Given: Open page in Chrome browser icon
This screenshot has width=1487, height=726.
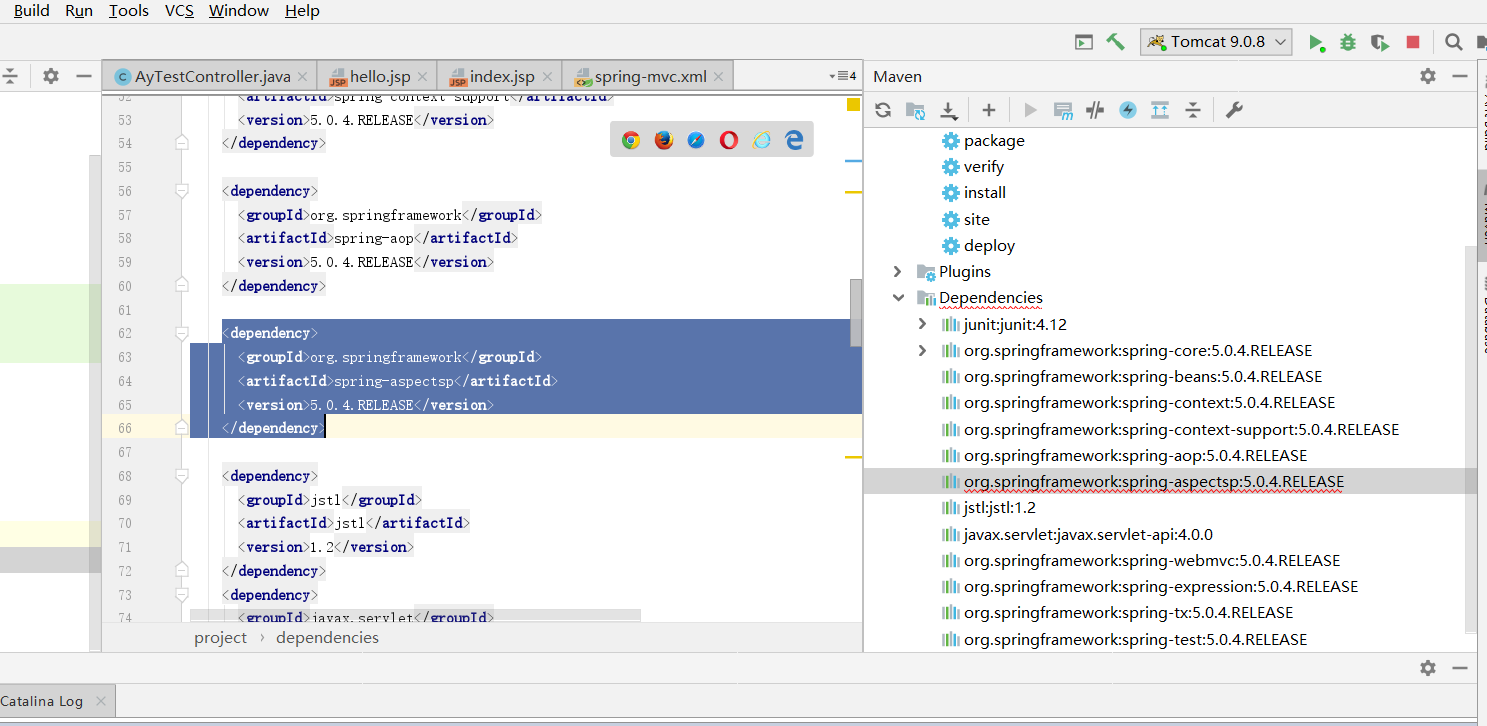Looking at the screenshot, I should 630,140.
